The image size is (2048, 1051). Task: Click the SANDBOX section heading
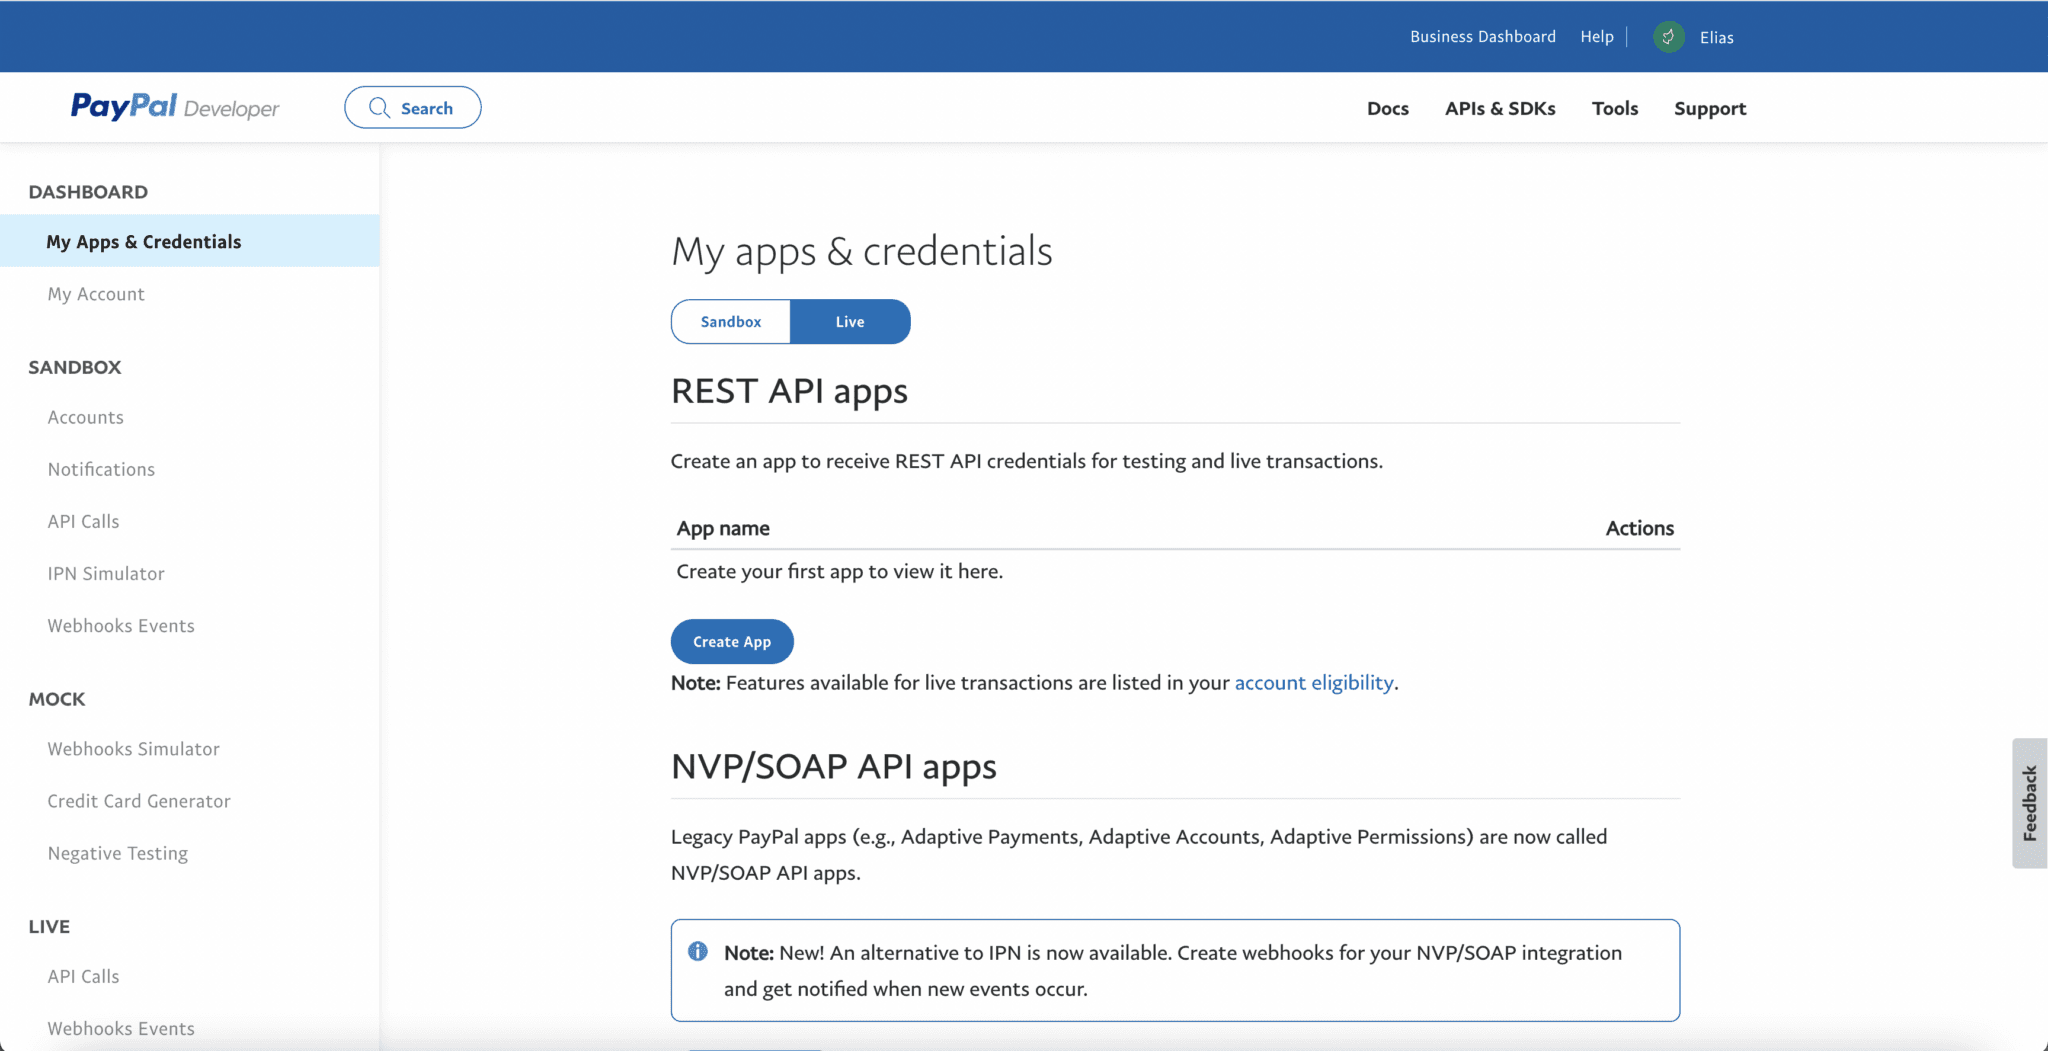pyautogui.click(x=75, y=367)
